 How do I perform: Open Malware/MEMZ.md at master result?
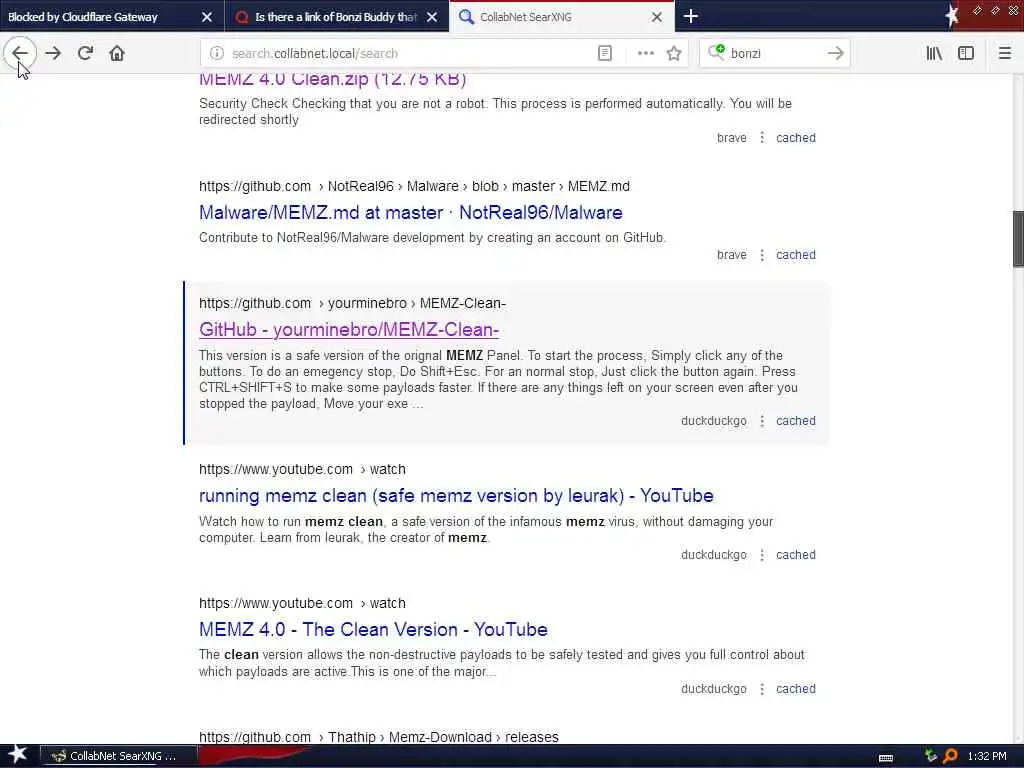(x=411, y=212)
